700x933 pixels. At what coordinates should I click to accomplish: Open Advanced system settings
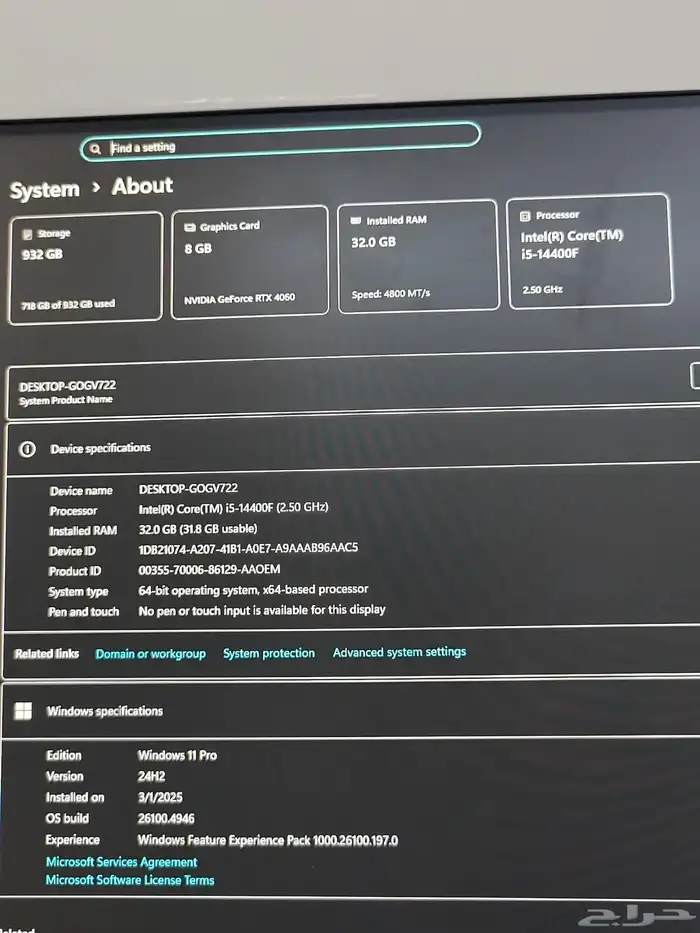pos(399,652)
